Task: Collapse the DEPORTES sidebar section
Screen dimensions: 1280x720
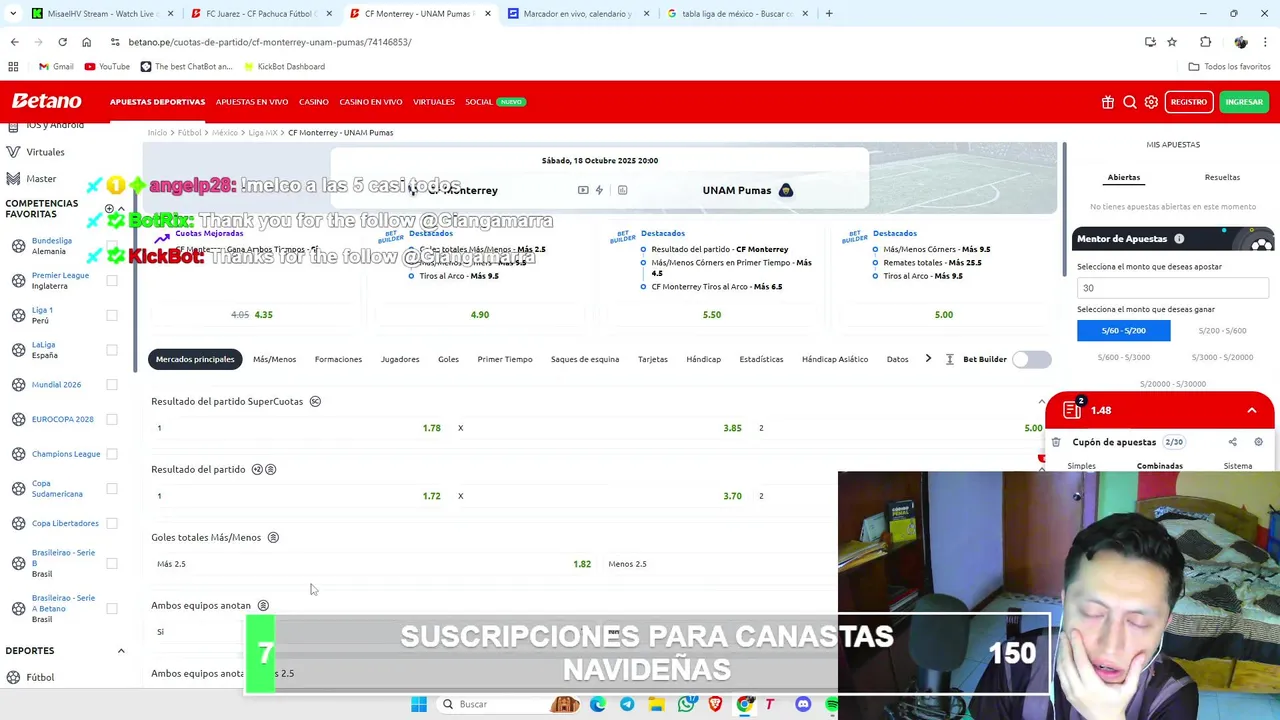Action: tap(121, 651)
